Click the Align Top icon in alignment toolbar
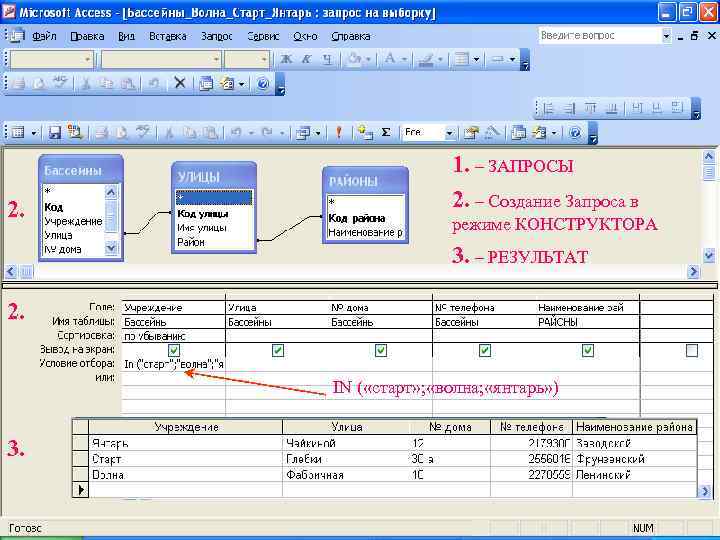The width and height of the screenshot is (720, 540). click(x=591, y=108)
